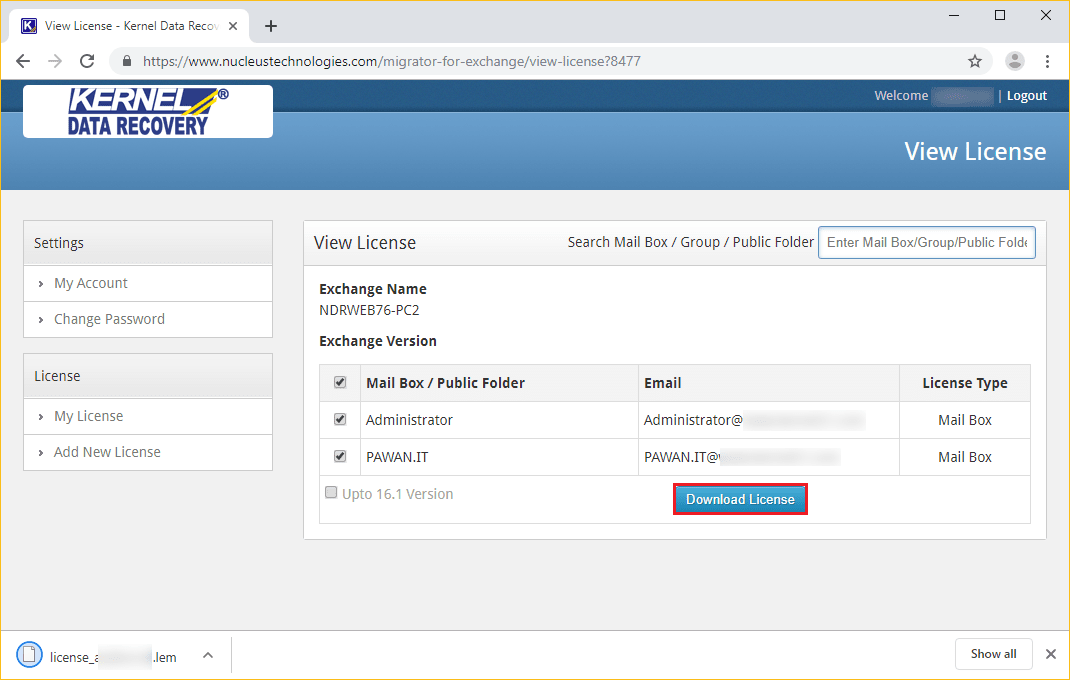Go back using the browser back arrow
Image resolution: width=1070 pixels, height=680 pixels.
tap(23, 61)
